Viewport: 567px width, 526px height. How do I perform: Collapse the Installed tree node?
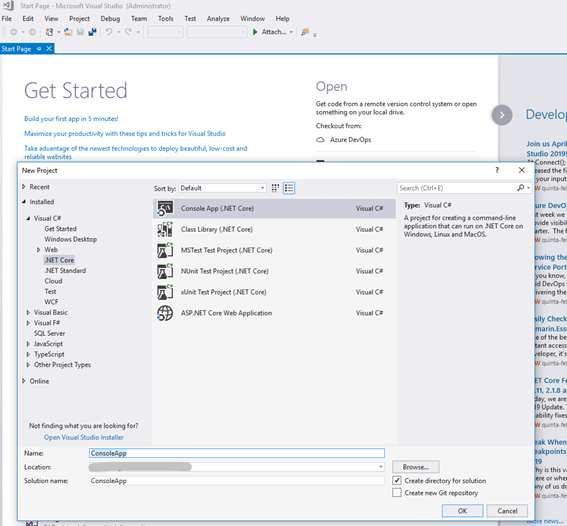[24, 202]
